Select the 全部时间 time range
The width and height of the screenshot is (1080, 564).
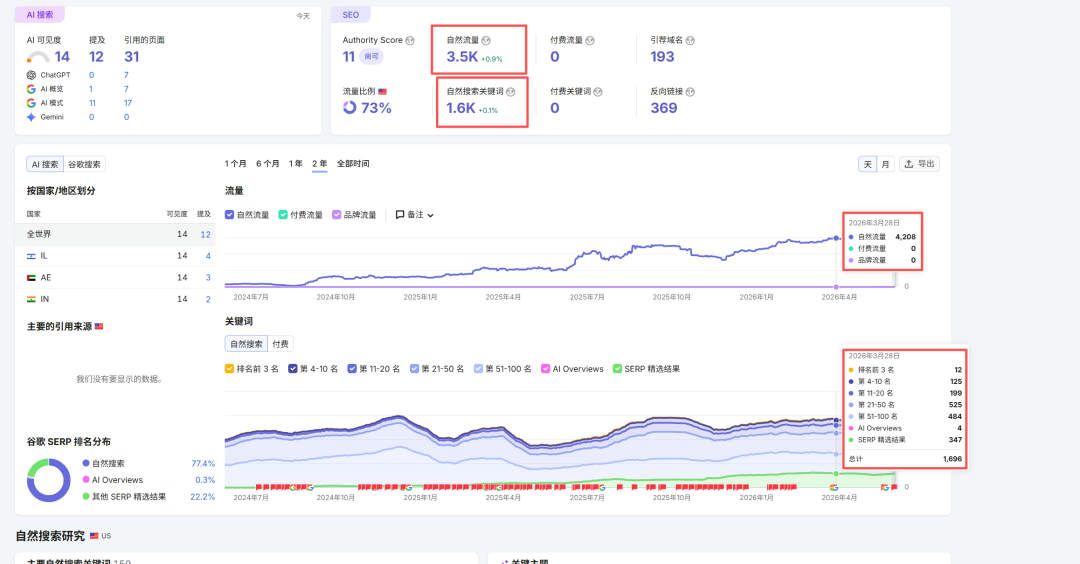coord(353,164)
